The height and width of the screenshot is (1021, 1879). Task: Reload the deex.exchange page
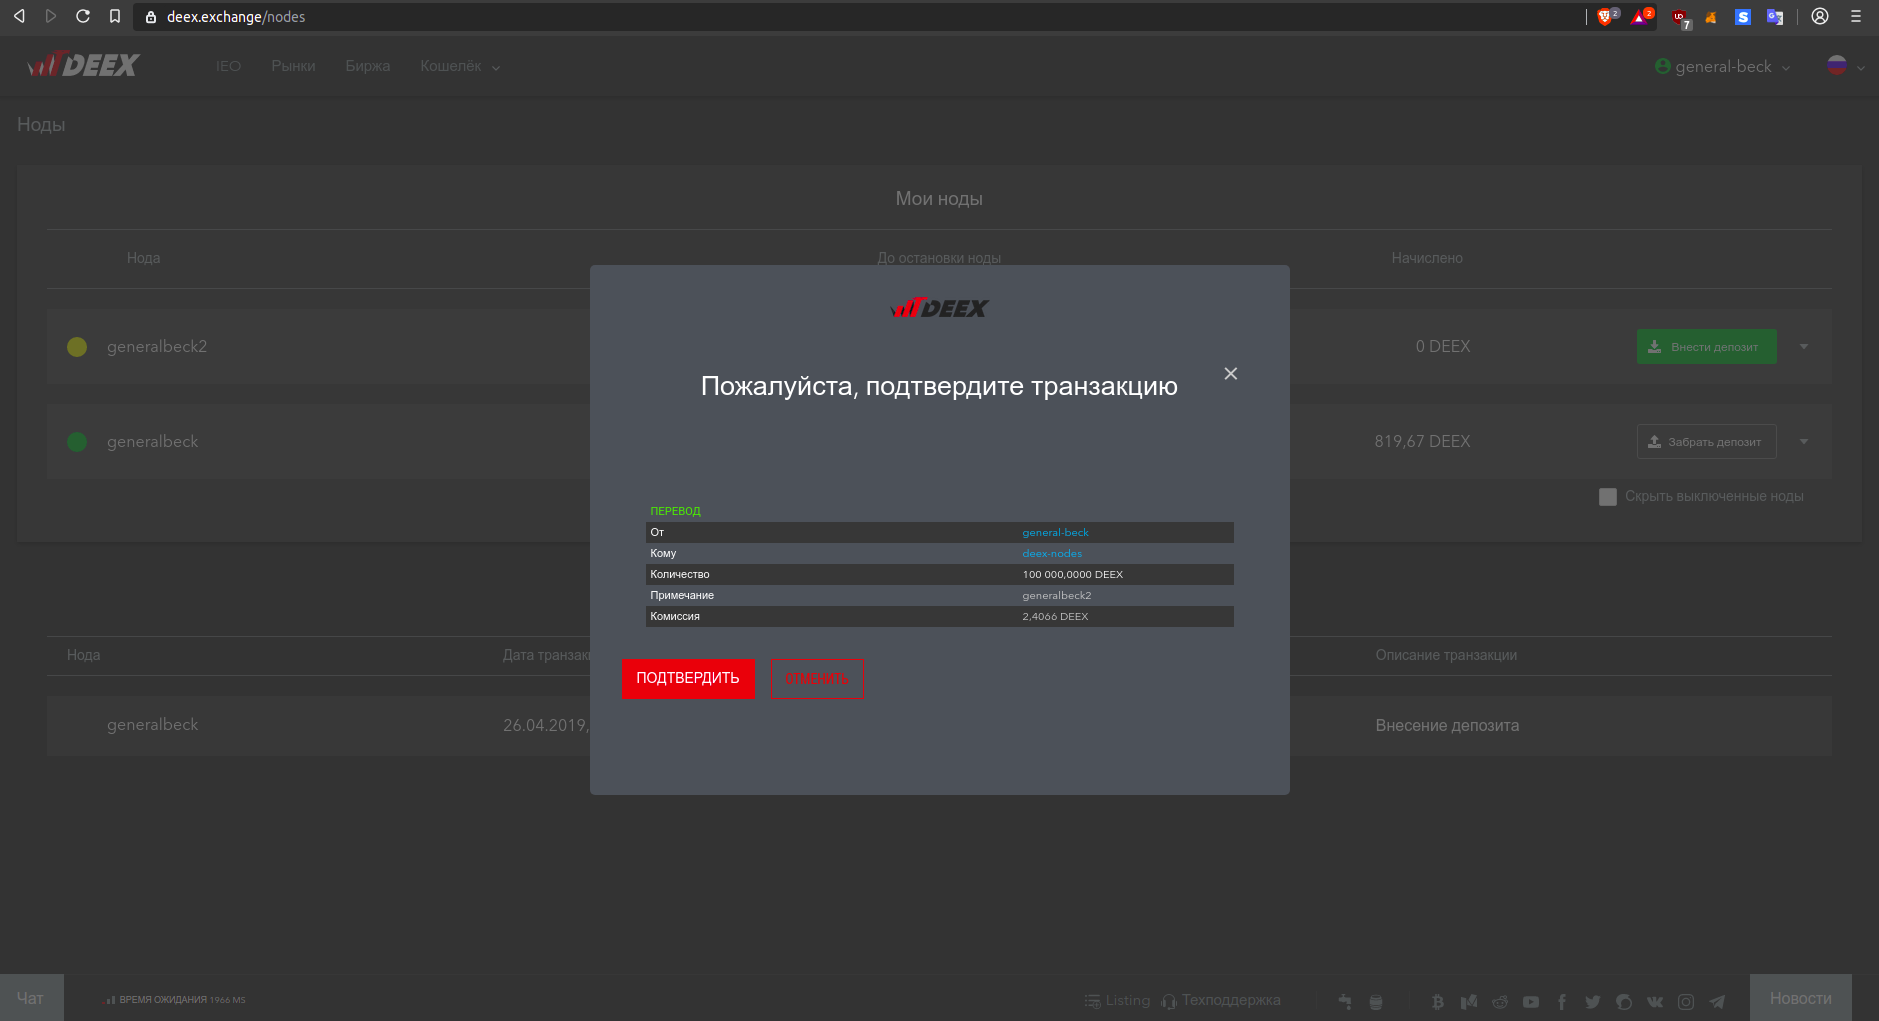83,16
